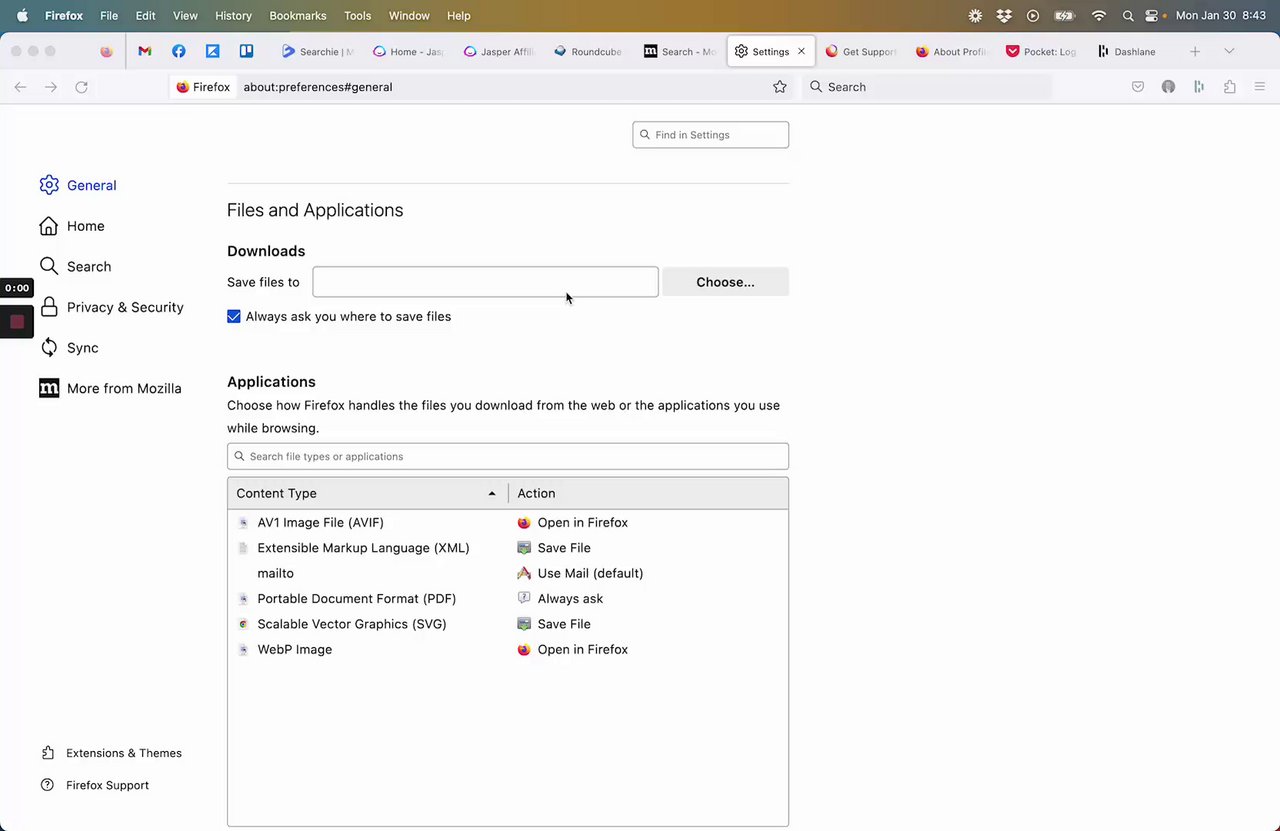Uncheck Always ask you where to save files
Image resolution: width=1280 pixels, height=831 pixels.
tap(234, 317)
